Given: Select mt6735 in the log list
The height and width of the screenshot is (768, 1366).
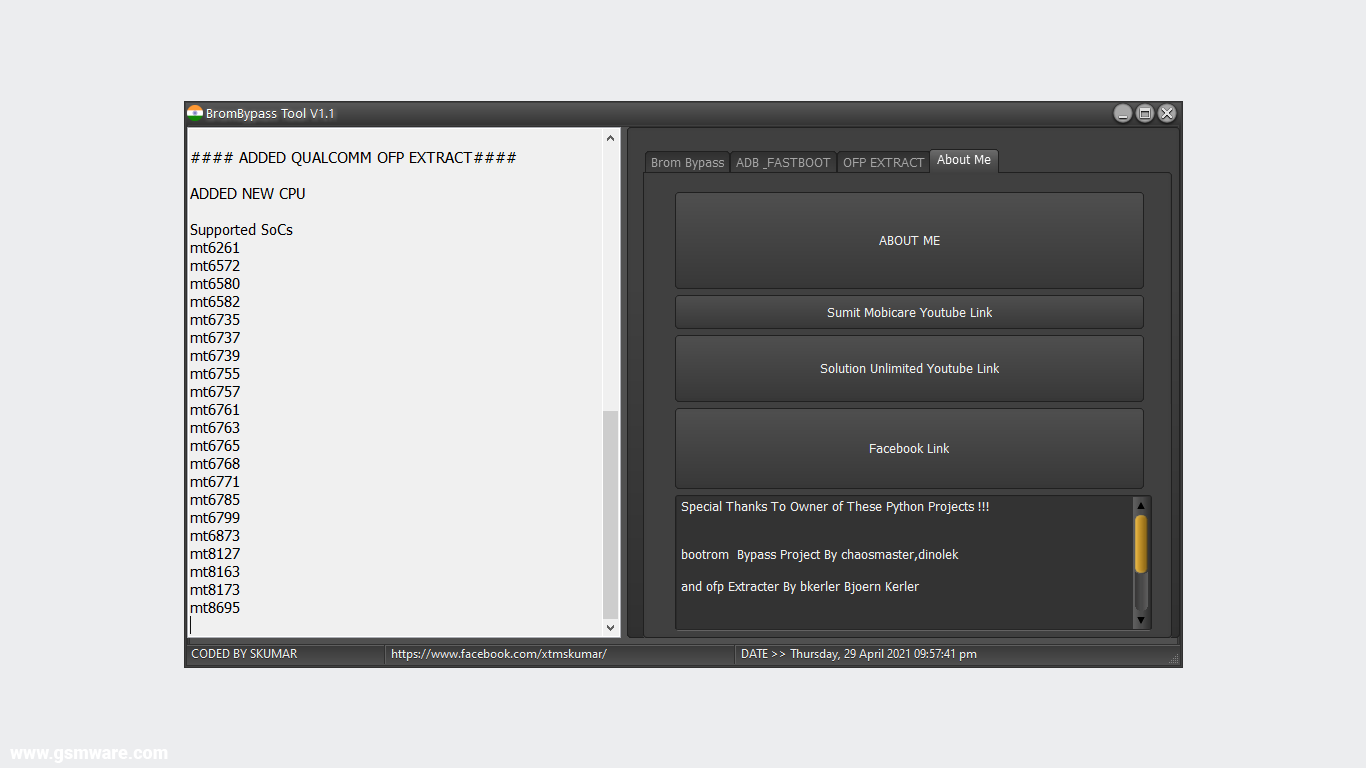Looking at the screenshot, I should coord(215,320).
